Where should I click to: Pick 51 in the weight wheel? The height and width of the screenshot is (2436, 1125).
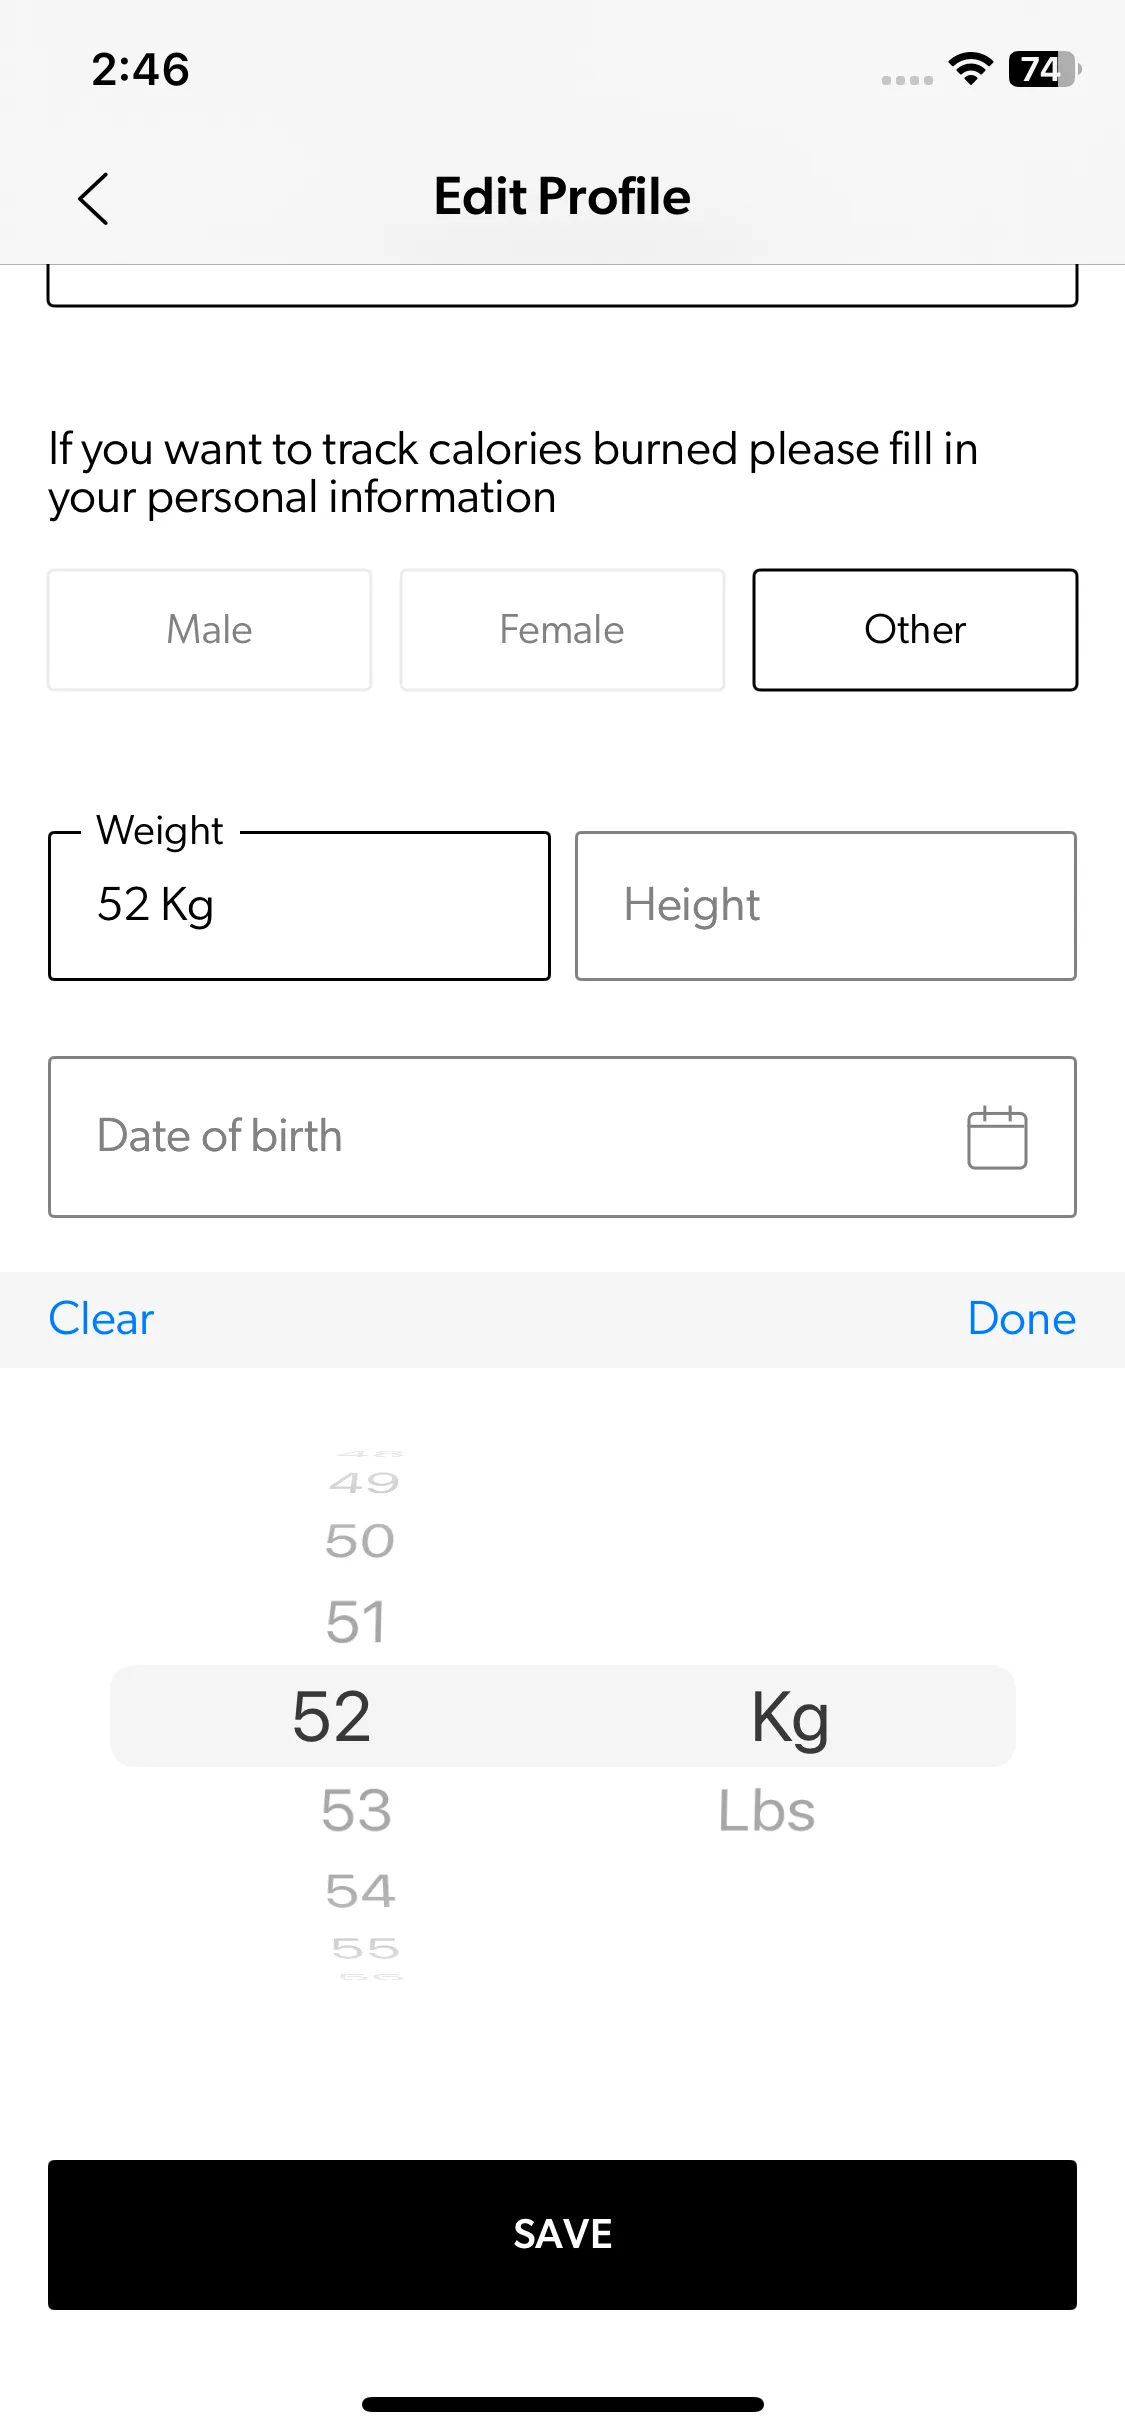click(x=356, y=1622)
